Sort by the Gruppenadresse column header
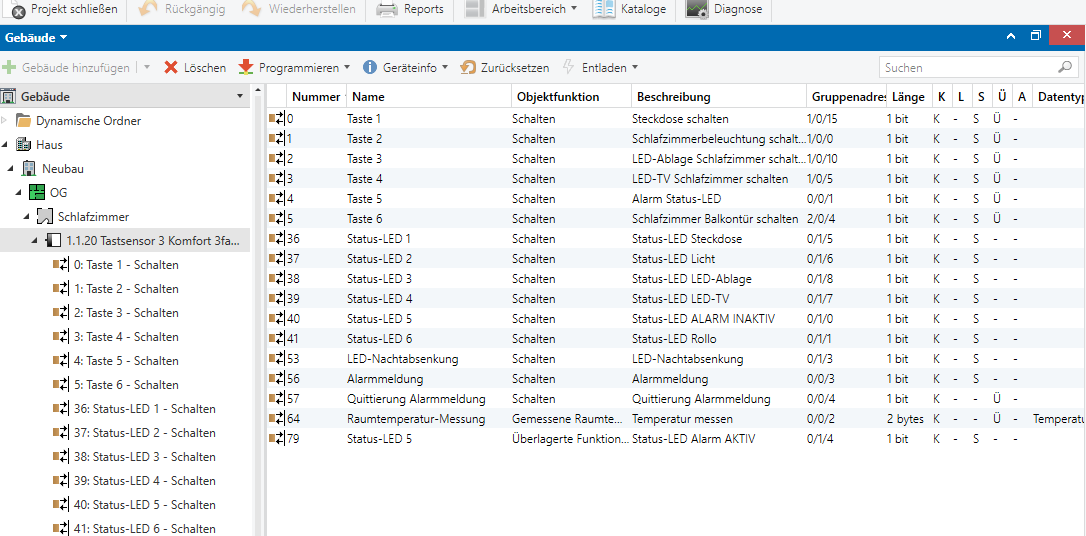Viewport: 1086px width, 536px height. [x=846, y=97]
